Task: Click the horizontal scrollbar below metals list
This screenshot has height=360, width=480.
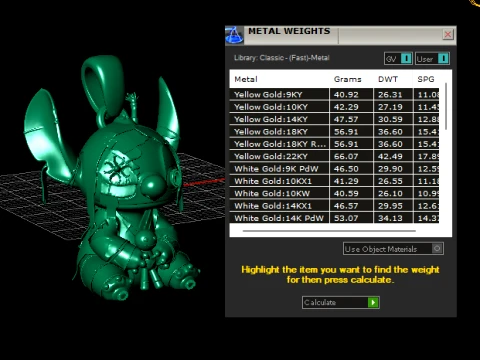Action: [x=329, y=231]
